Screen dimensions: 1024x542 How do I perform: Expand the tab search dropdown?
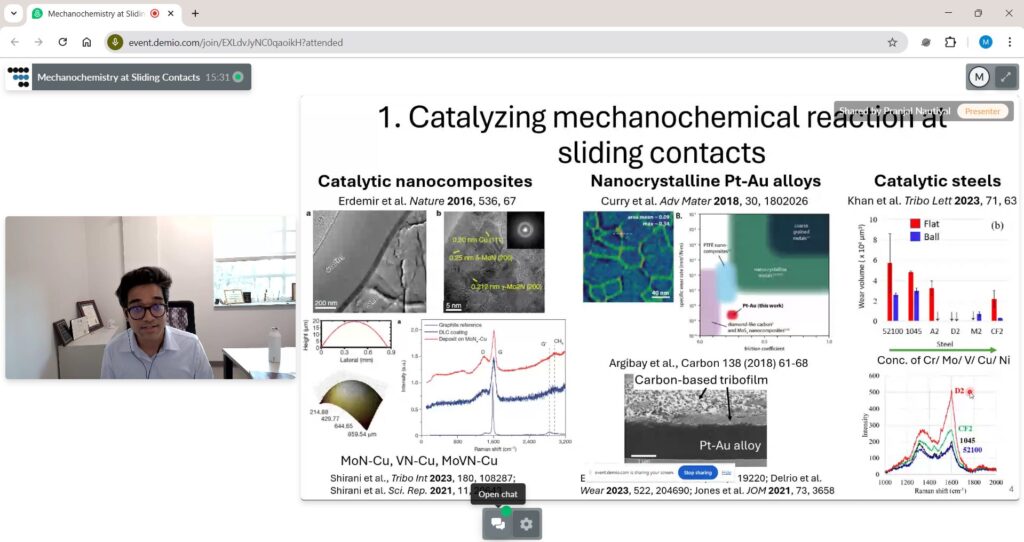pyautogui.click(x=13, y=13)
